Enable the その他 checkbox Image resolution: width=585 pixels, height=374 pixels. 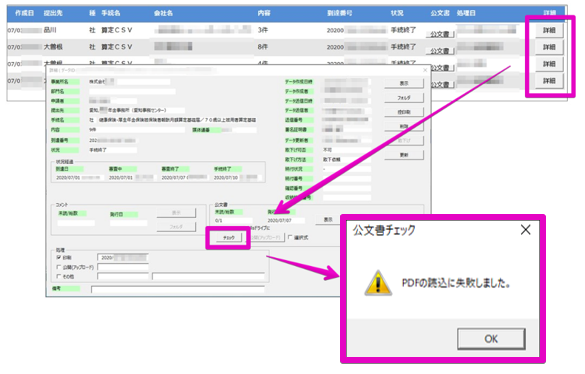(59, 277)
